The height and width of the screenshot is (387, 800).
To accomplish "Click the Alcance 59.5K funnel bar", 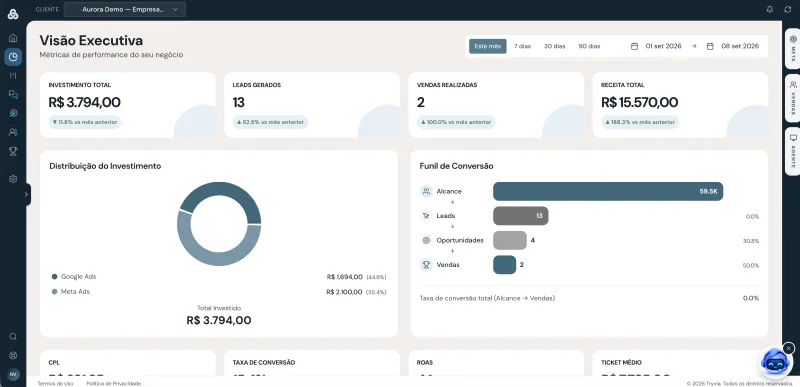I will click(608, 191).
